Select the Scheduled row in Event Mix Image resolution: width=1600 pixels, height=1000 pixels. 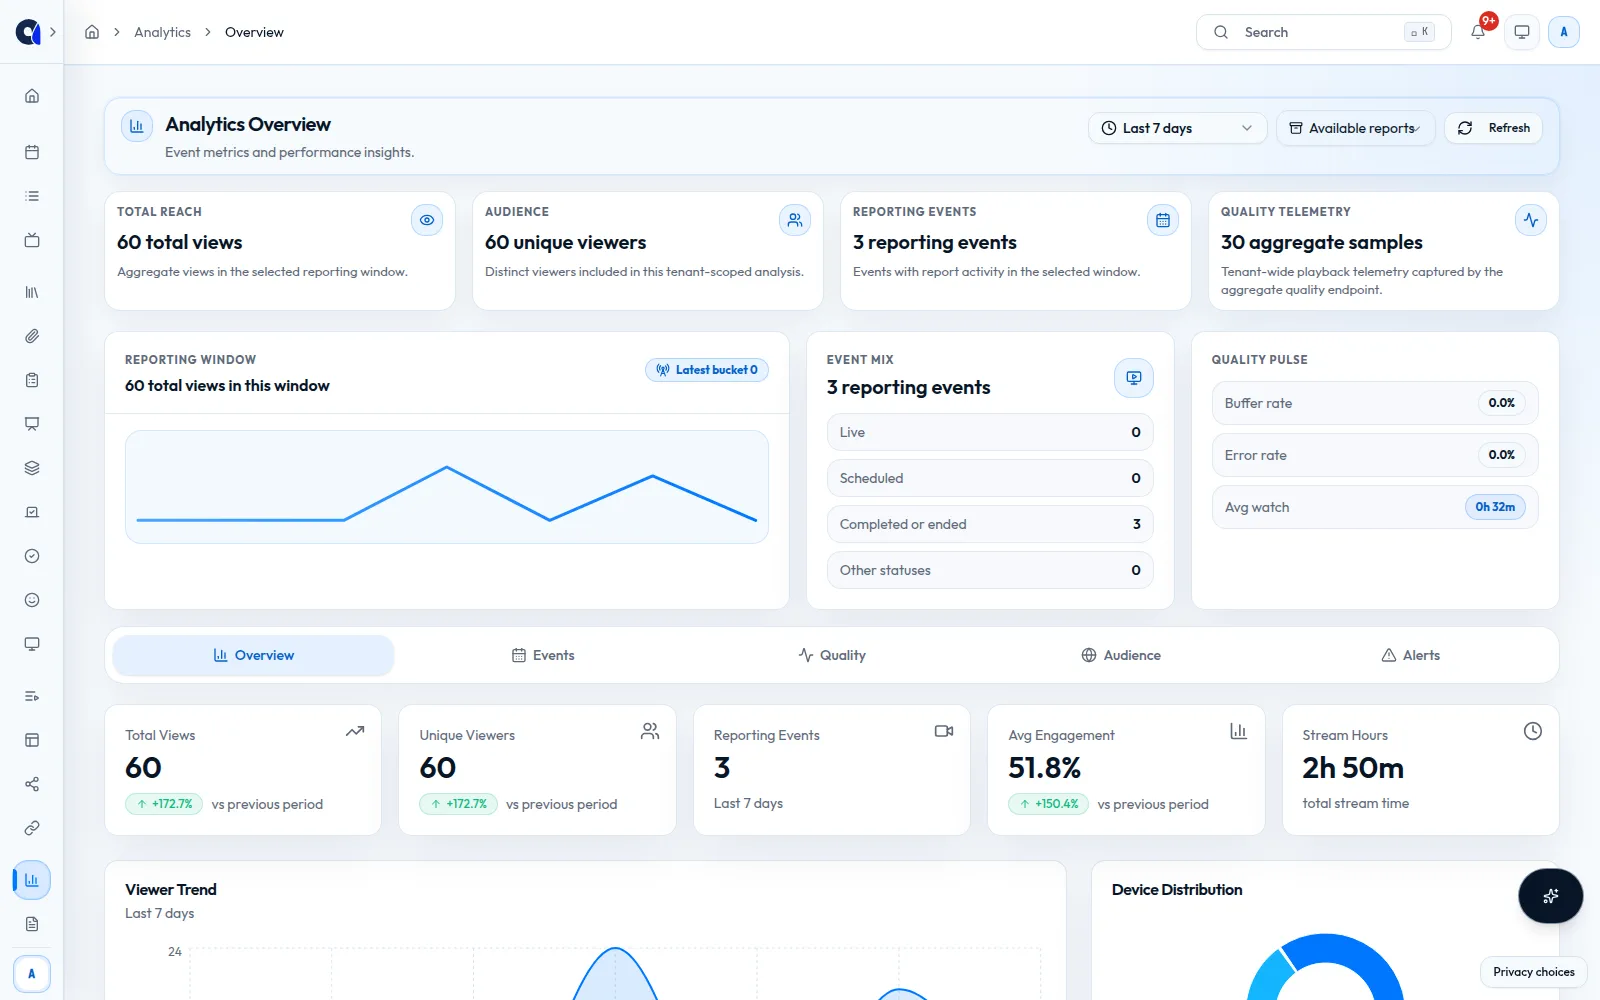[x=990, y=478]
